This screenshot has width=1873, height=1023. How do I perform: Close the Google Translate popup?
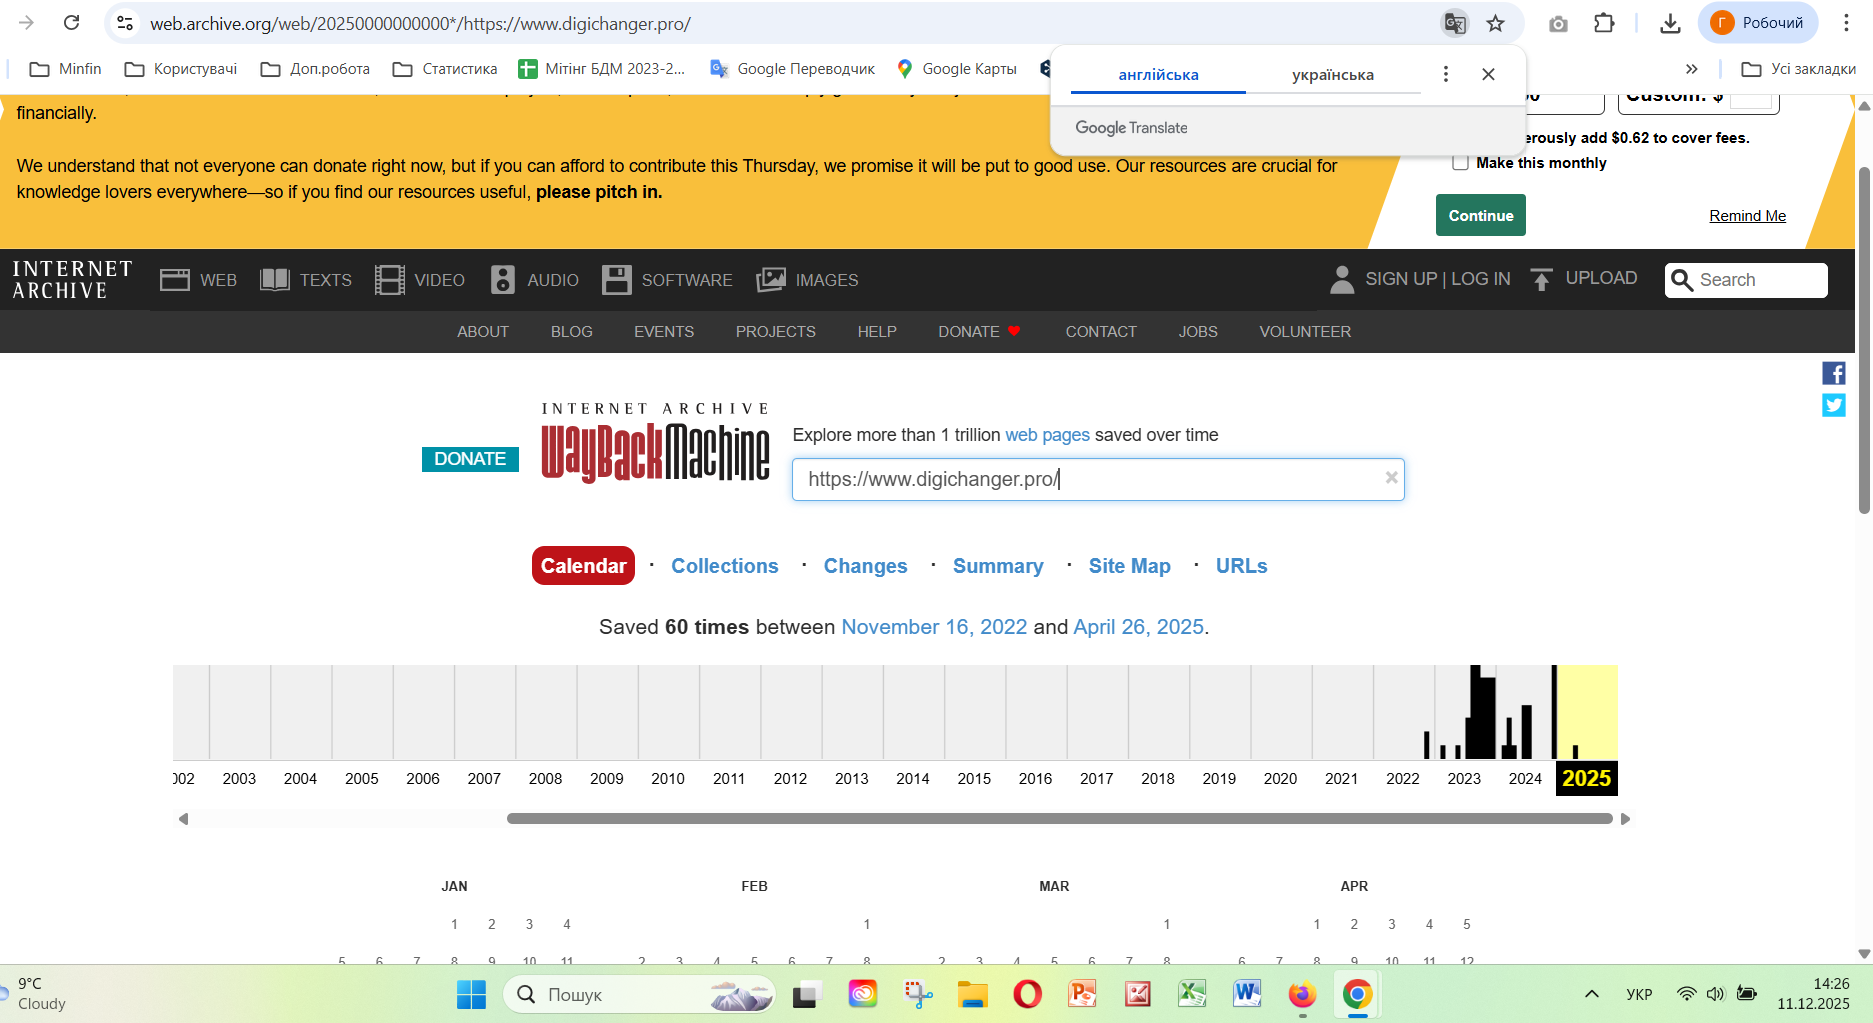pyautogui.click(x=1488, y=74)
